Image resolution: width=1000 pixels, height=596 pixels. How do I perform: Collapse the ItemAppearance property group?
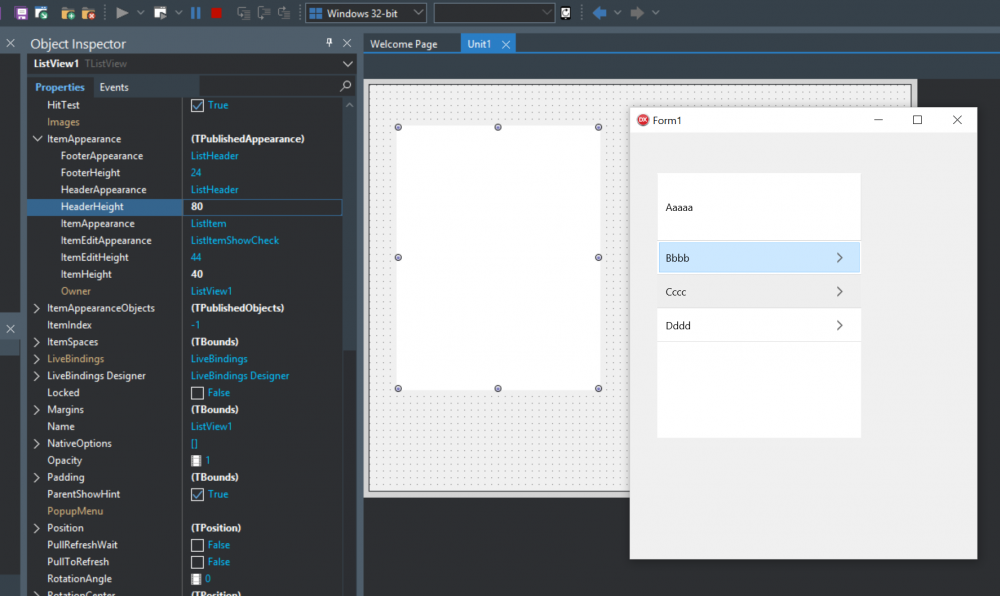coord(37,138)
